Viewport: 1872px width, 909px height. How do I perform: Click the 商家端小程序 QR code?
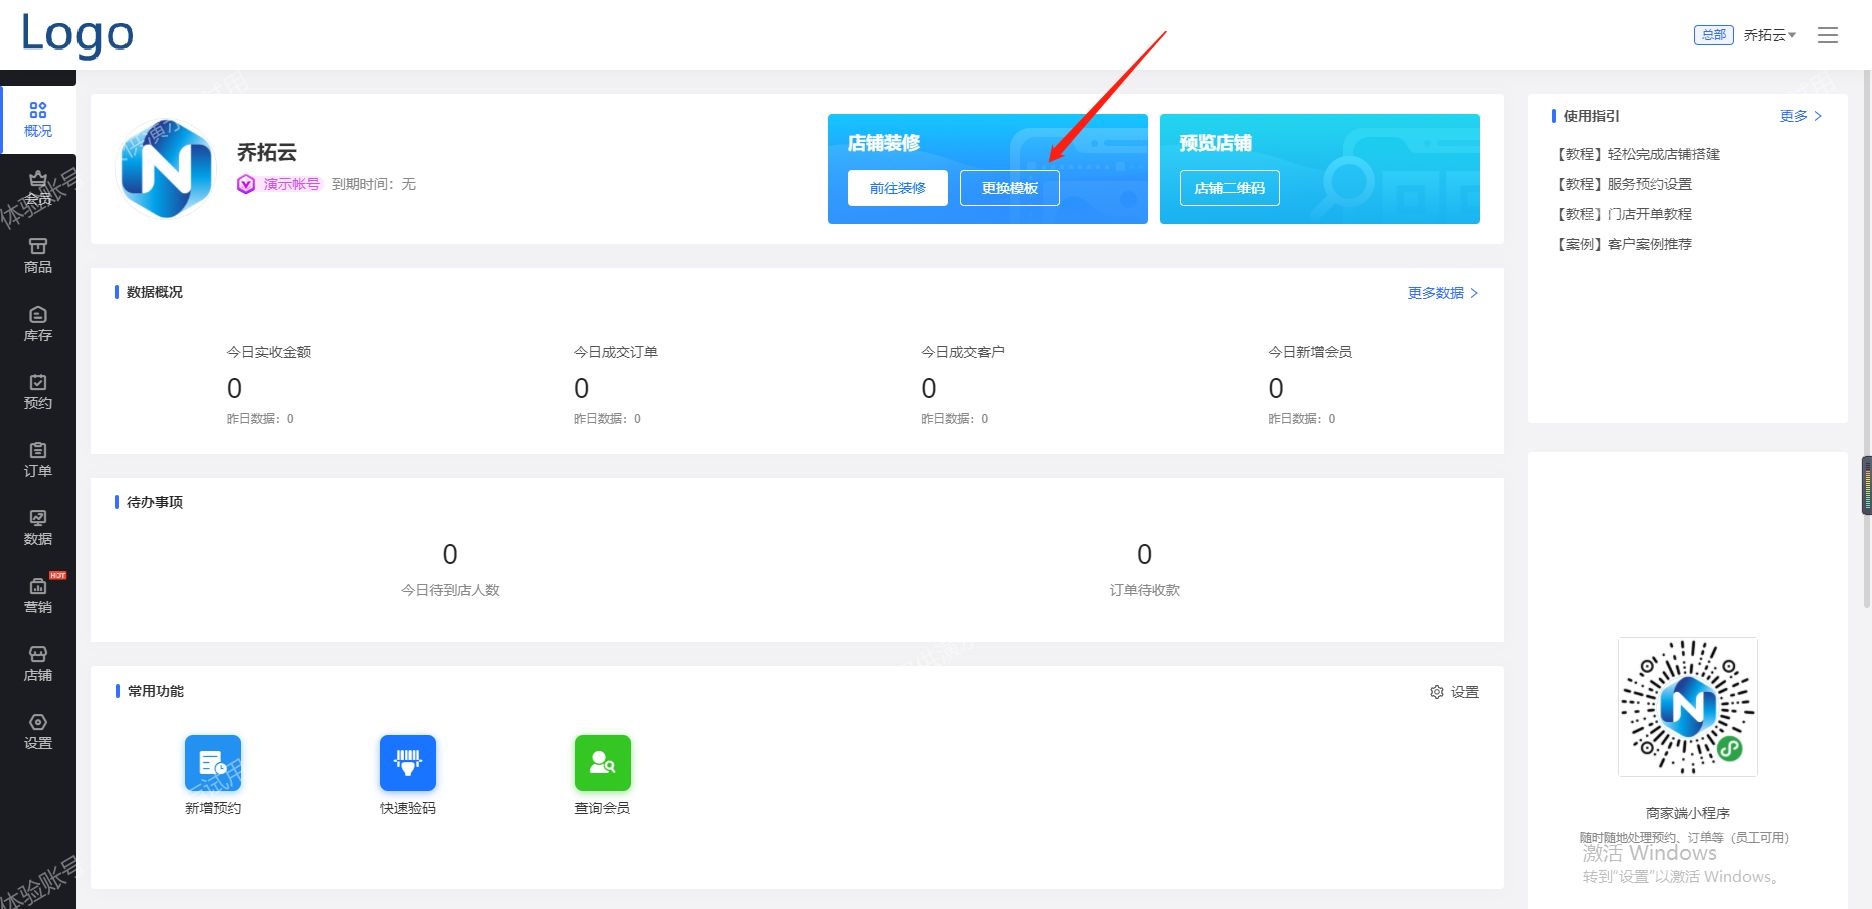tap(1688, 707)
